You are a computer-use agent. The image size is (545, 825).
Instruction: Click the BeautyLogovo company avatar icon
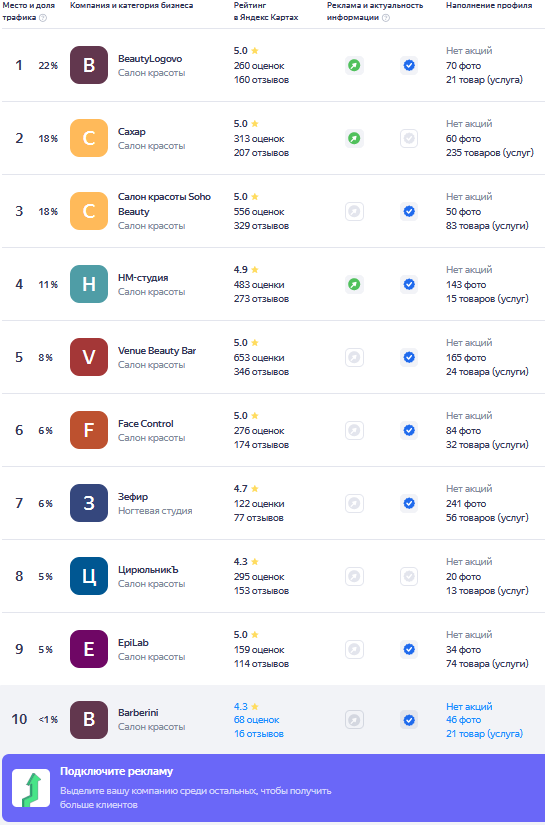point(89,65)
